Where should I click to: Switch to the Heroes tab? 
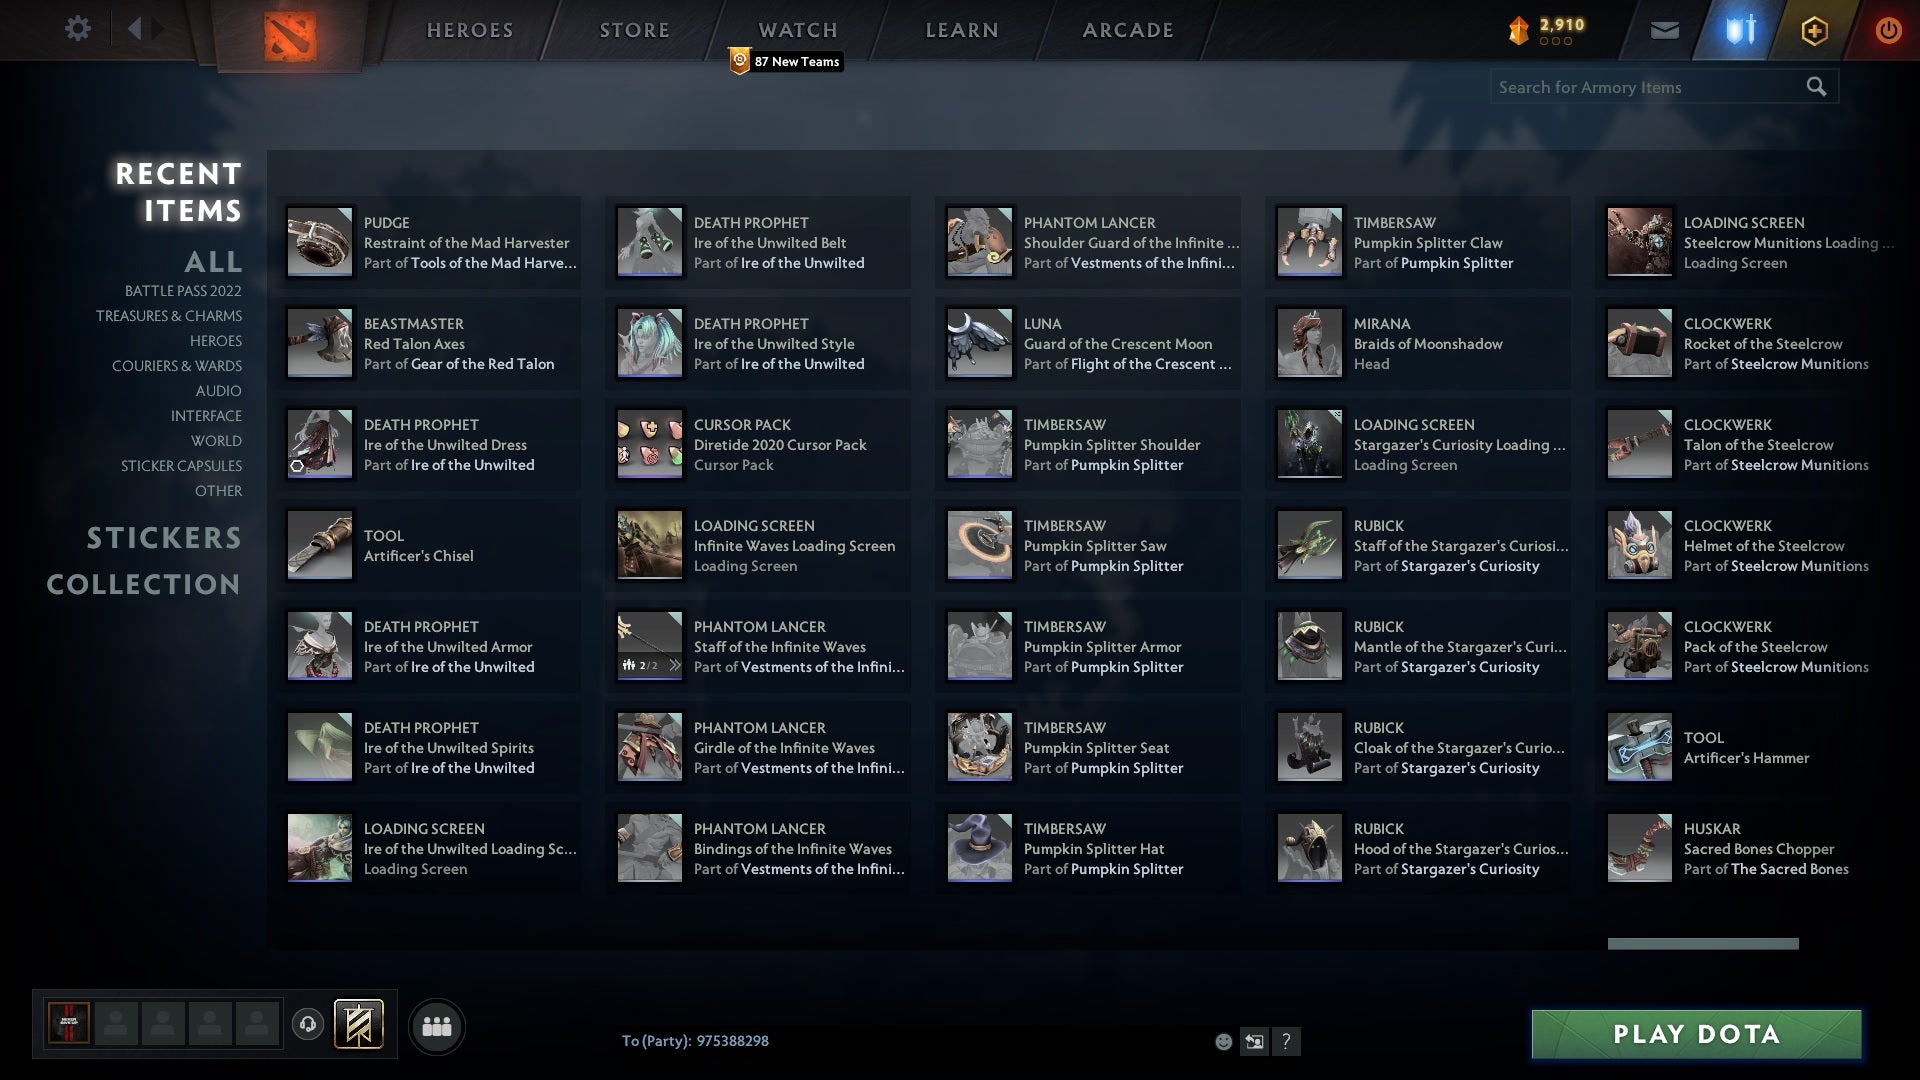point(470,30)
